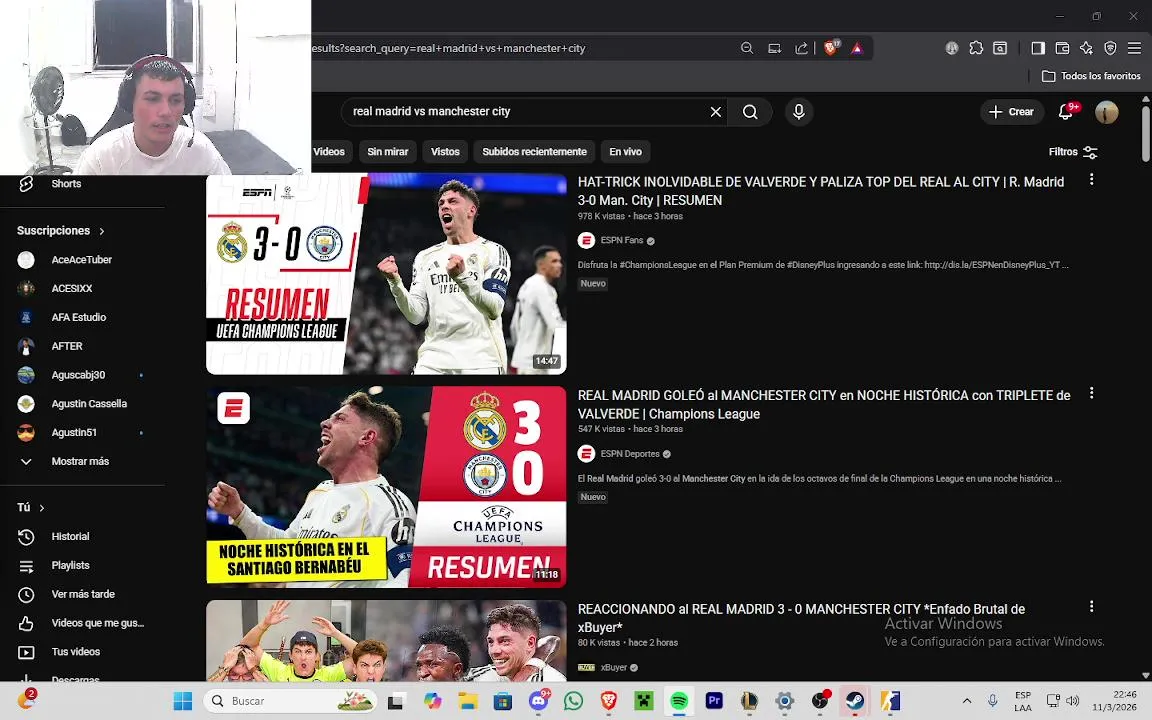The image size is (1152, 720).
Task: Open the Brave VPN shield icon
Action: coord(1110,48)
